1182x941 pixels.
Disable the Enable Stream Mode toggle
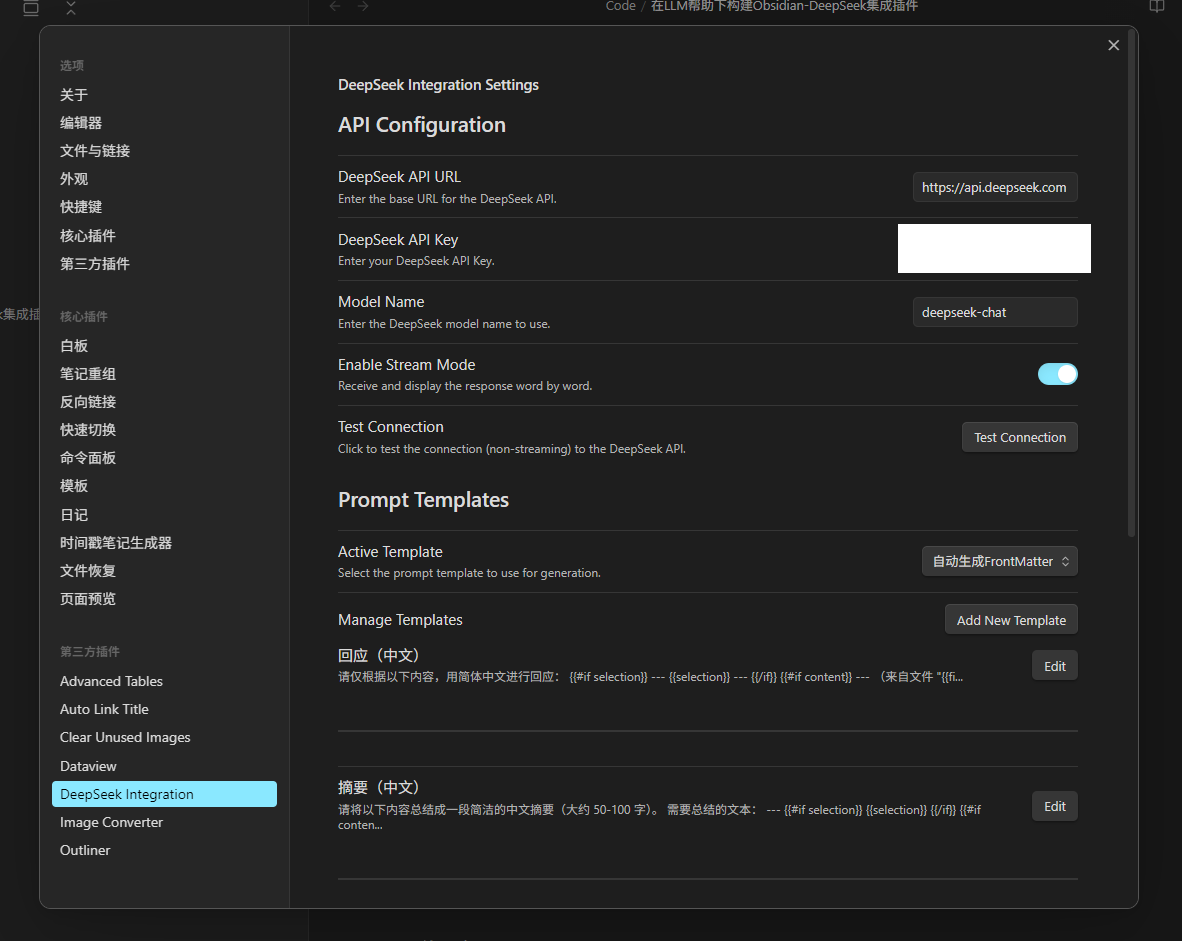point(1057,374)
